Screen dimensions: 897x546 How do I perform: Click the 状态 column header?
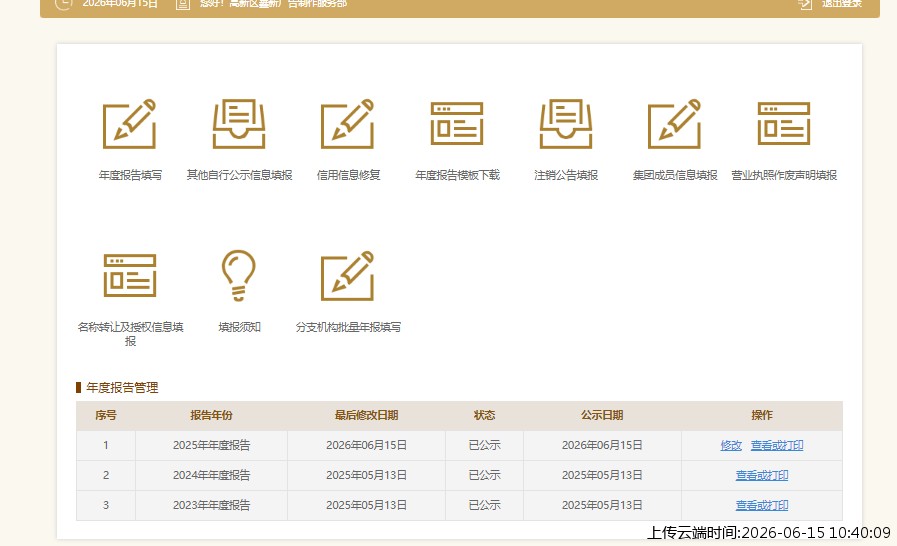(x=484, y=416)
